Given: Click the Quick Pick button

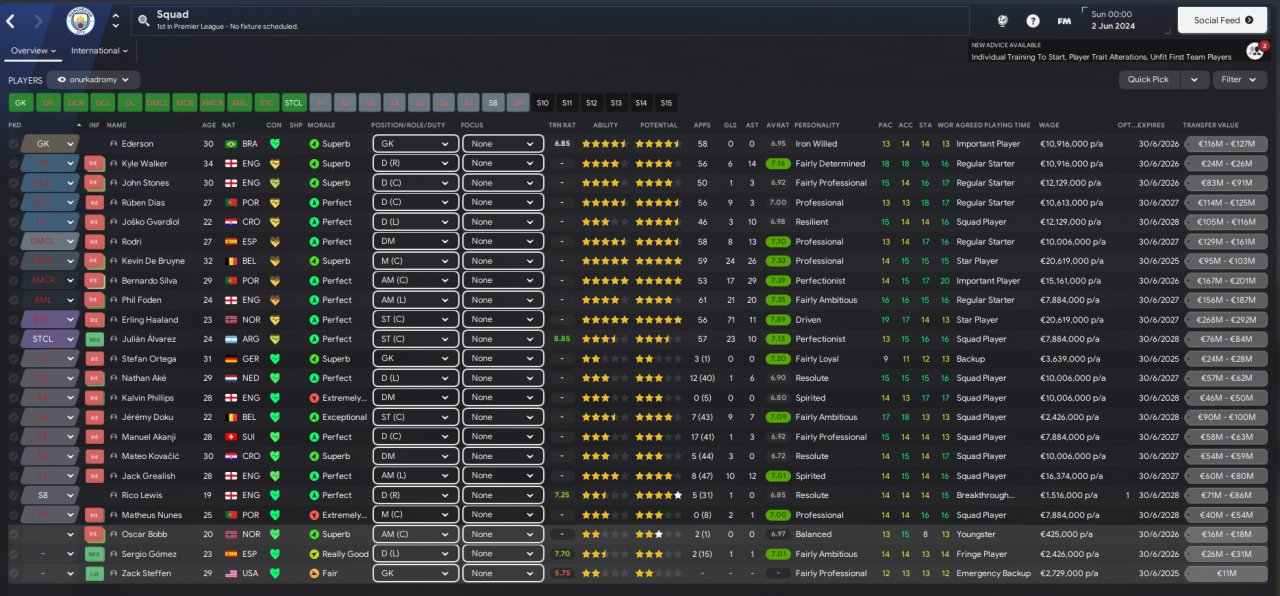Looking at the screenshot, I should pyautogui.click(x=1151, y=79).
